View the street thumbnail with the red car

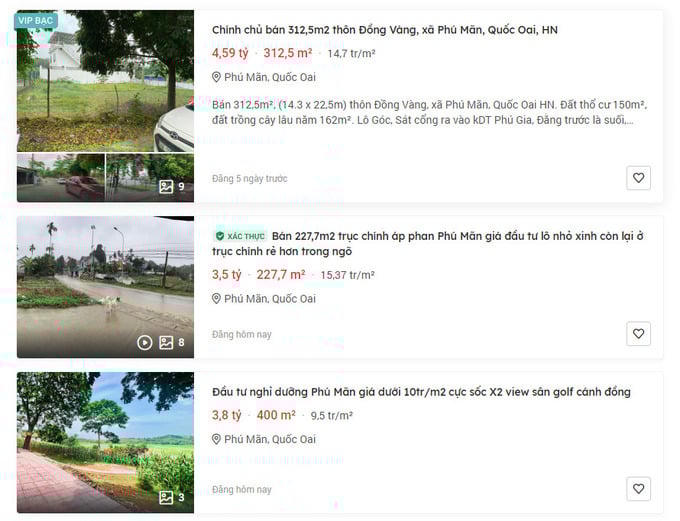(61, 178)
